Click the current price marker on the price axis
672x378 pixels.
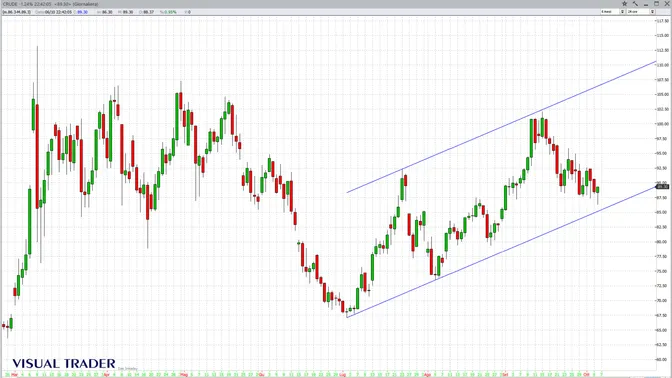(x=663, y=187)
